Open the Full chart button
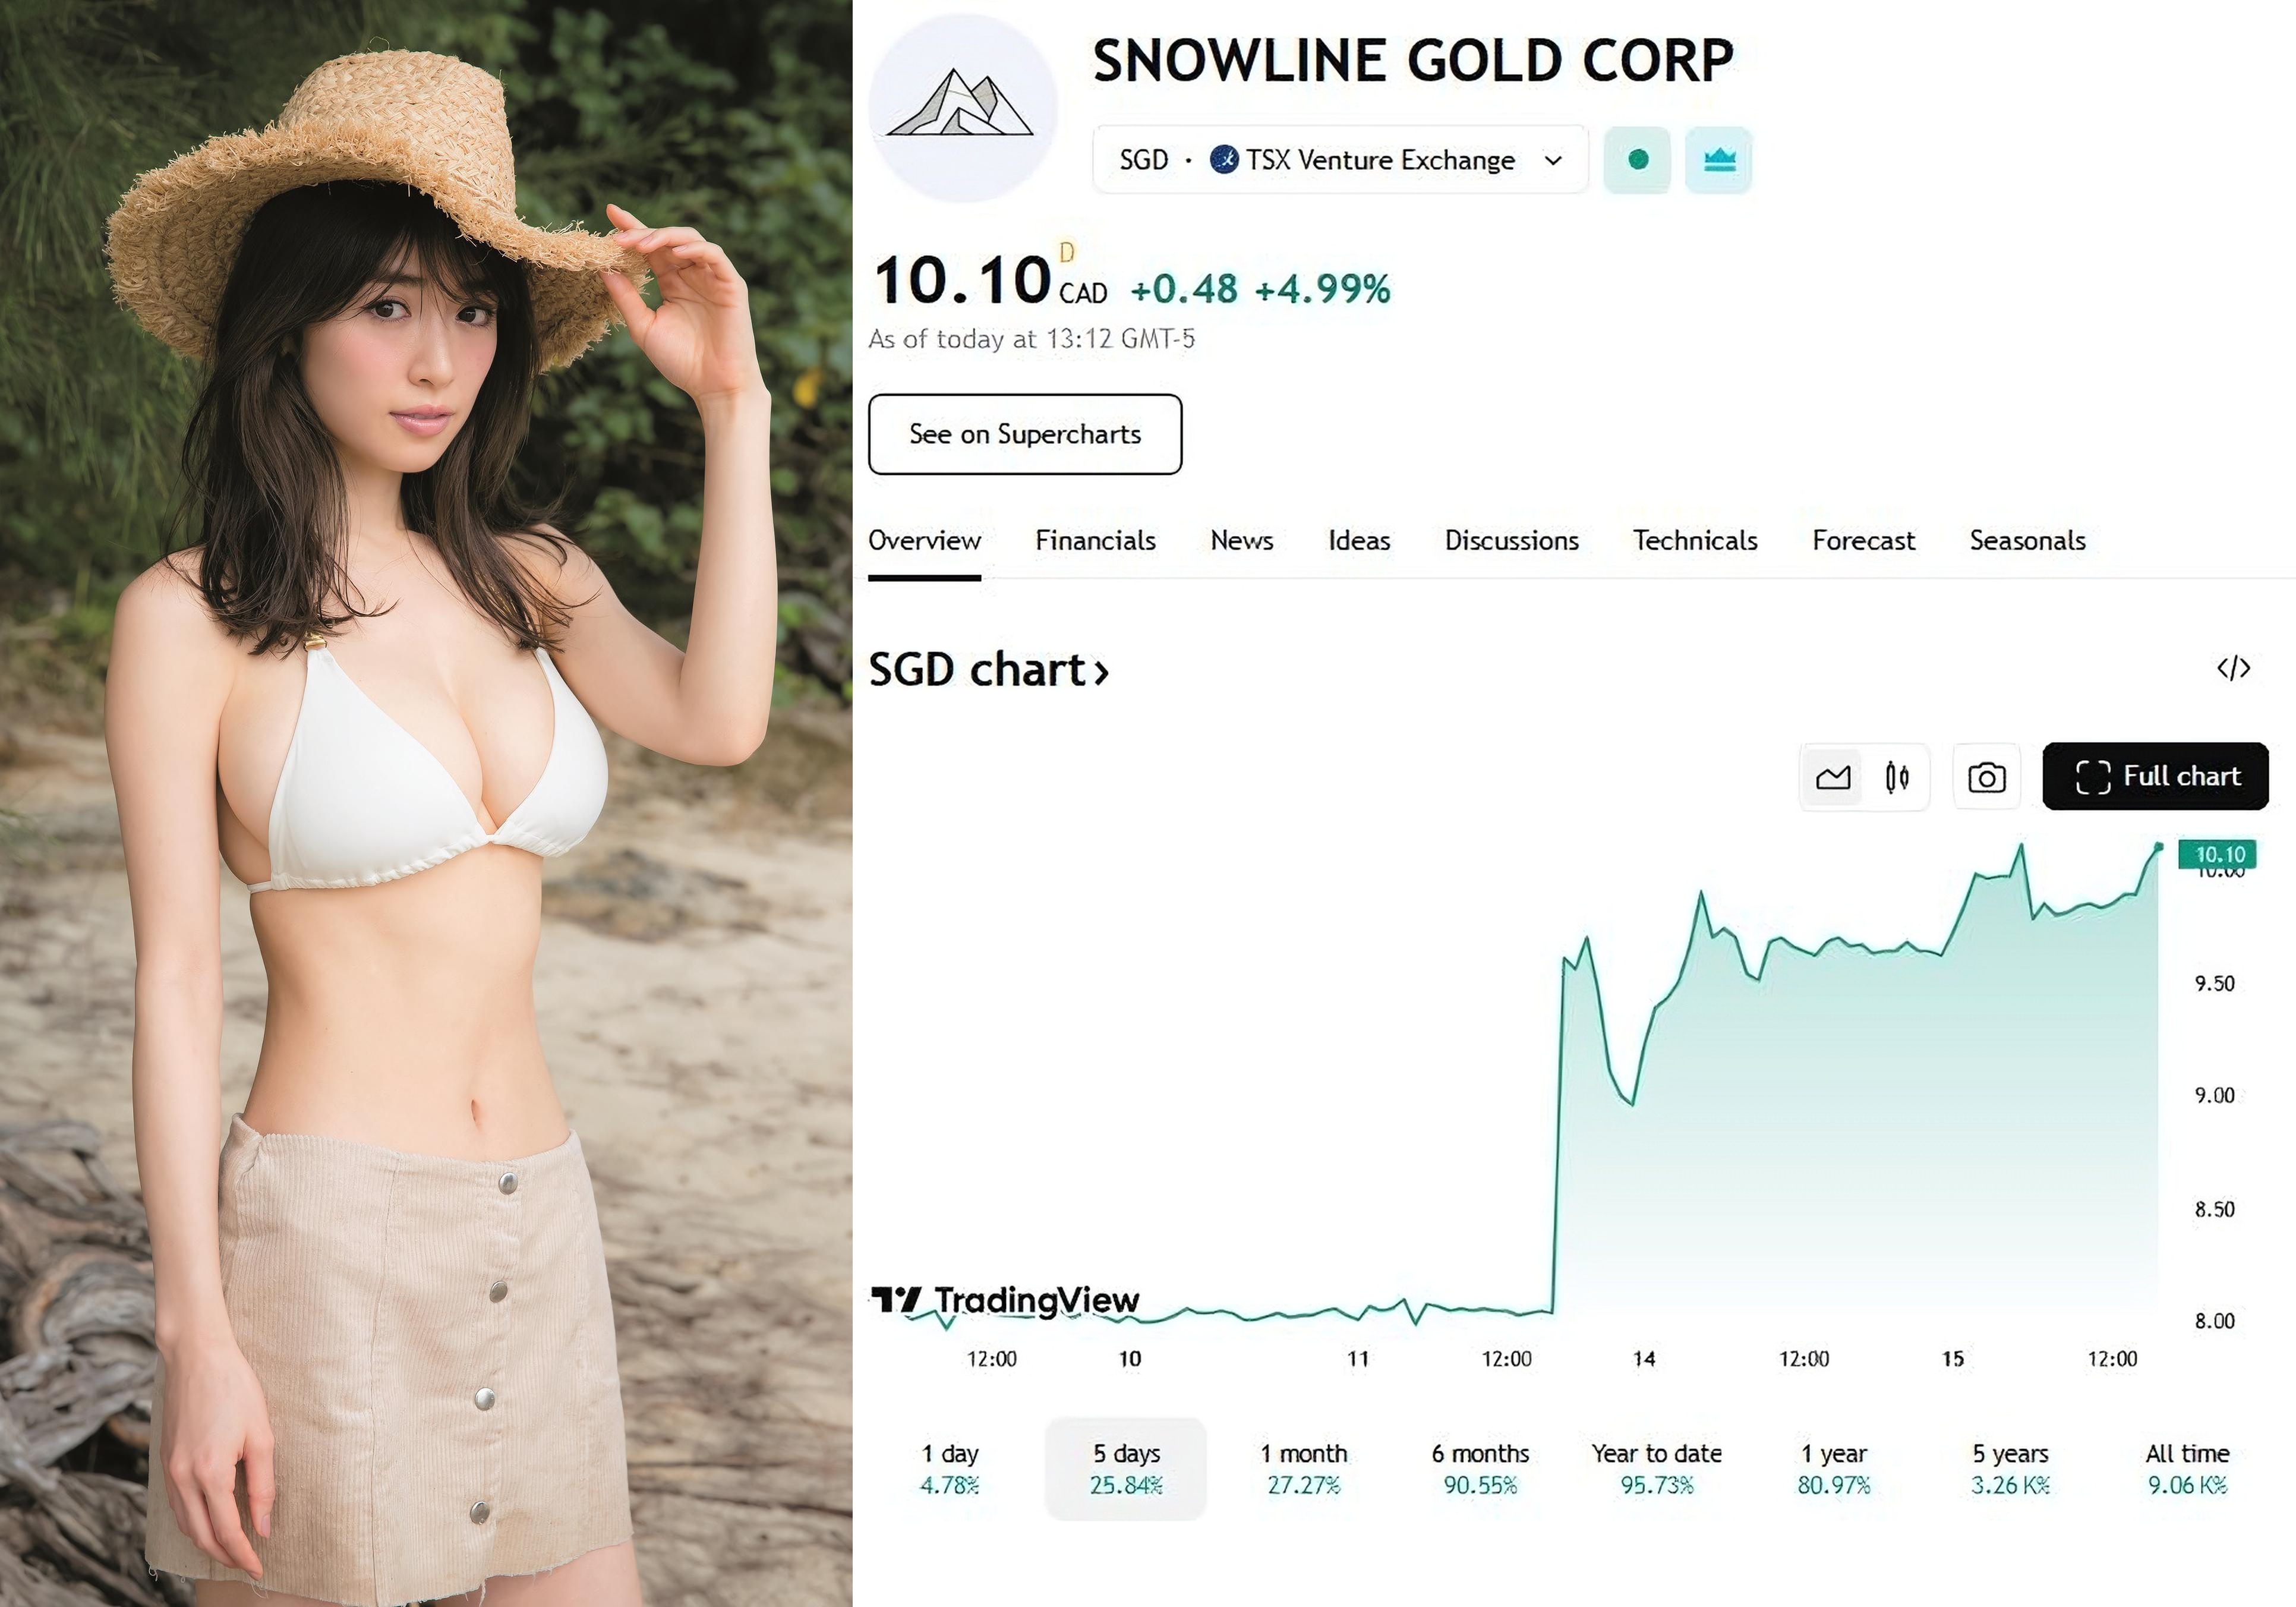Screen dimensions: 2296x1607 point(2155,776)
